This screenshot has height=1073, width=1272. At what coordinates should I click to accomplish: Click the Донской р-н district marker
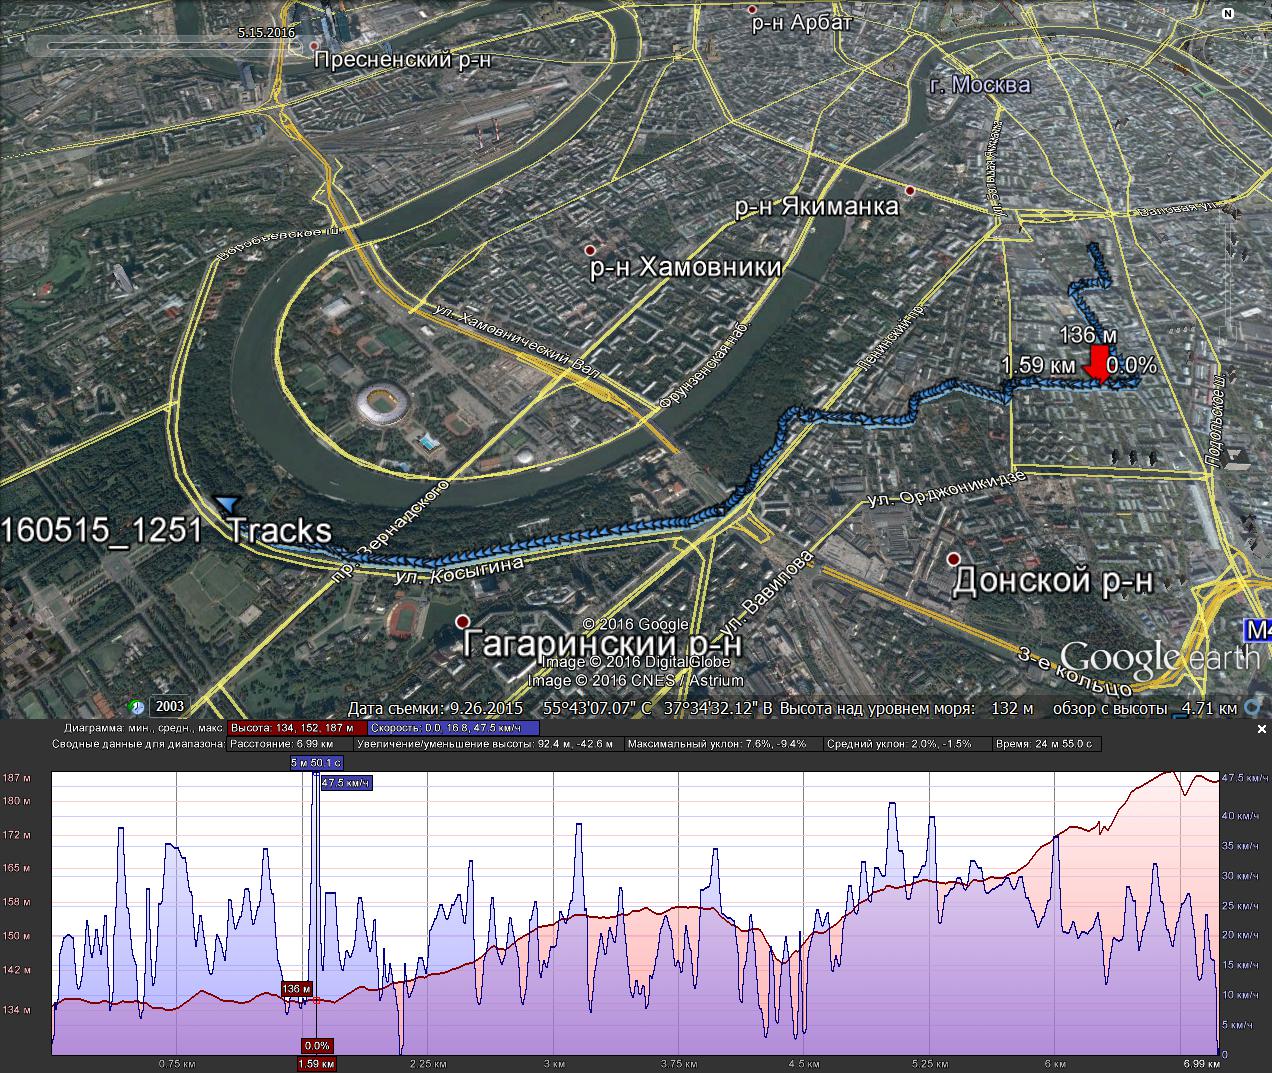[x=954, y=559]
